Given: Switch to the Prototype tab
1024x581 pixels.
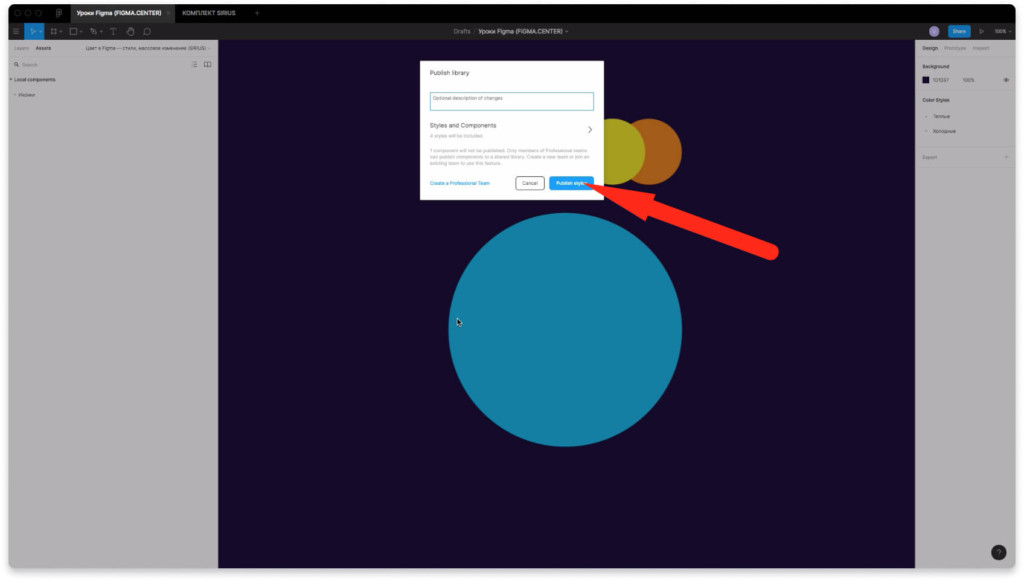Looking at the screenshot, I should pos(954,47).
